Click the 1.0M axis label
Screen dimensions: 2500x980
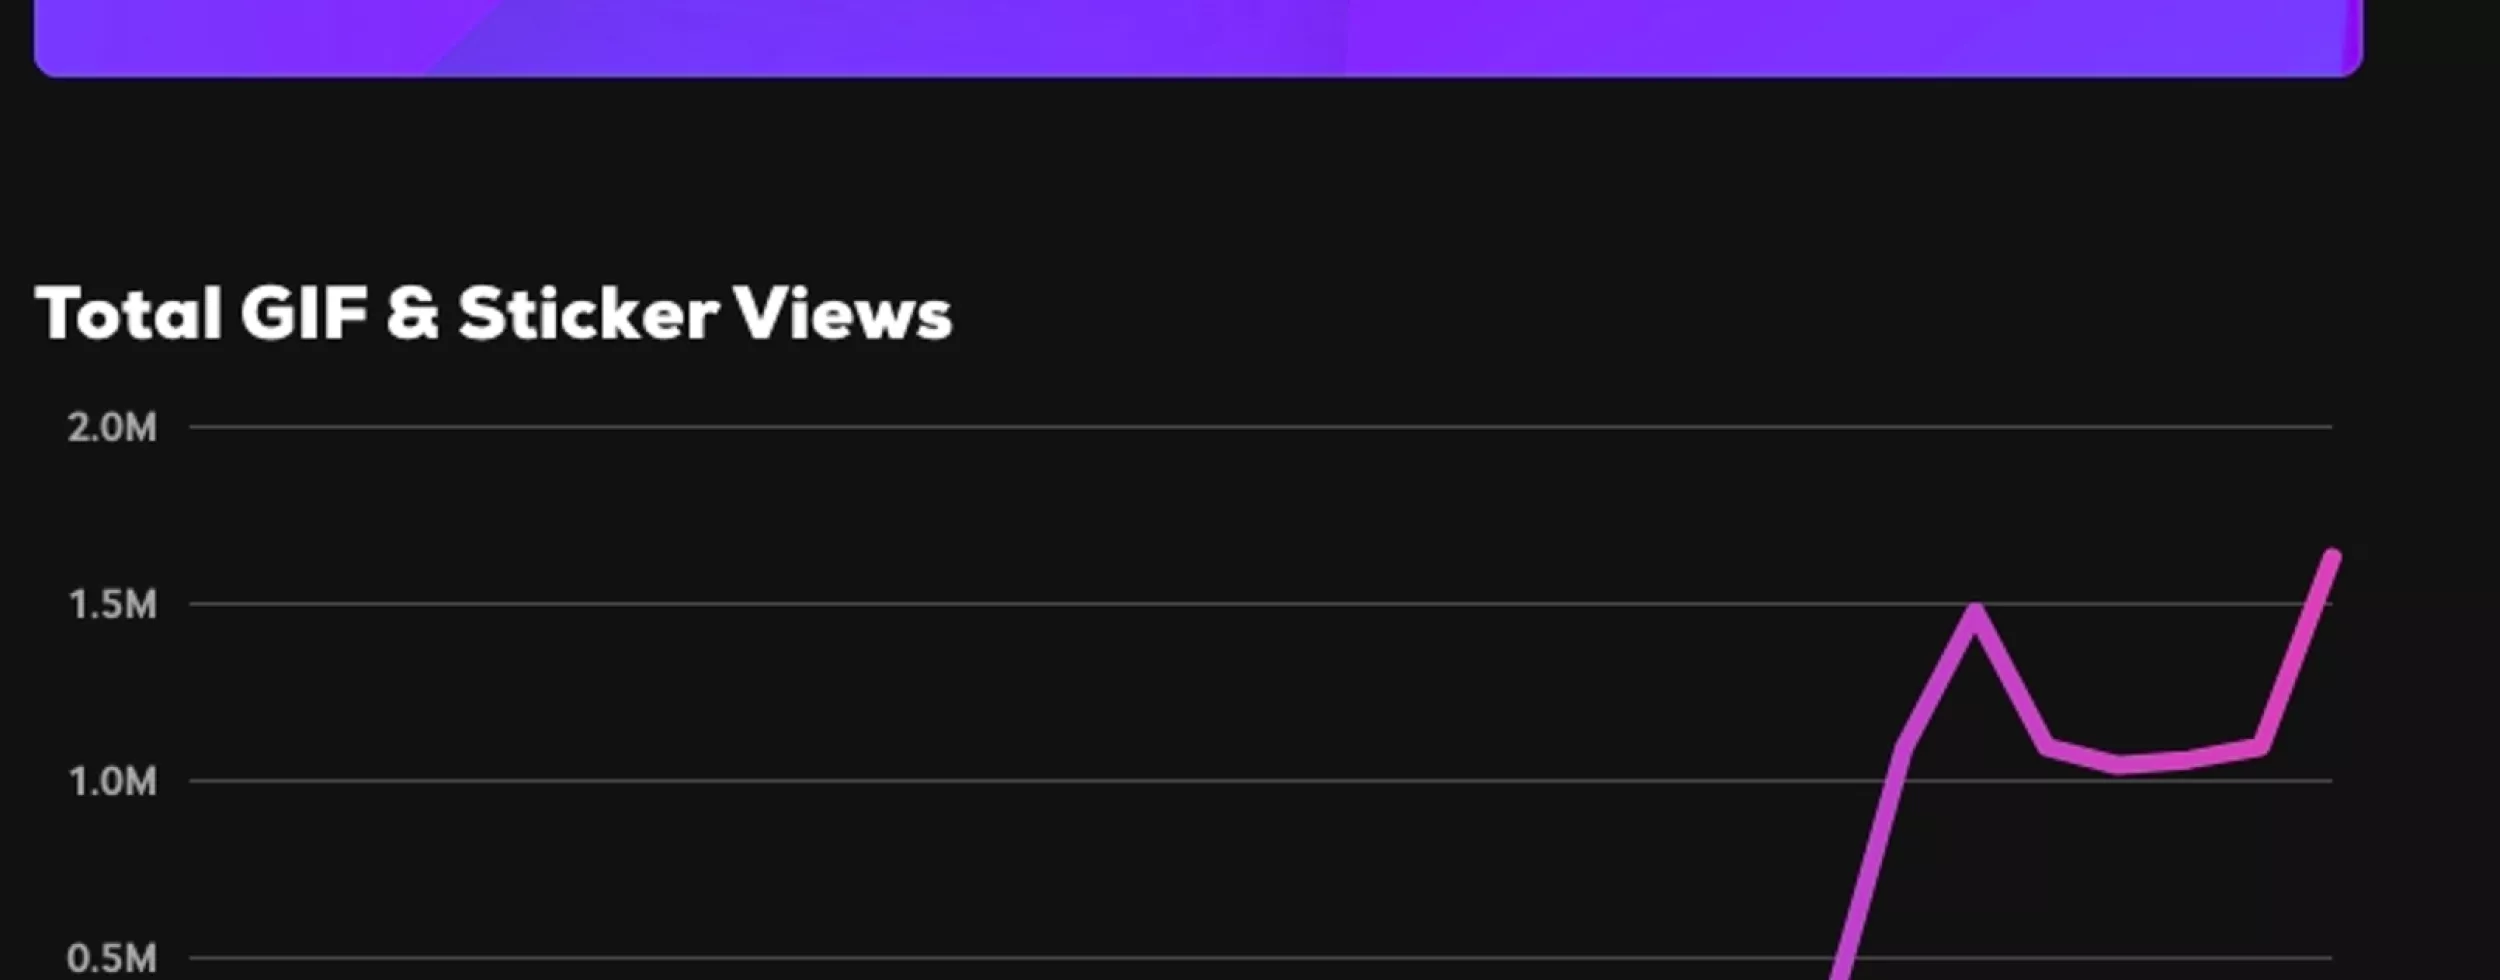tap(112, 781)
